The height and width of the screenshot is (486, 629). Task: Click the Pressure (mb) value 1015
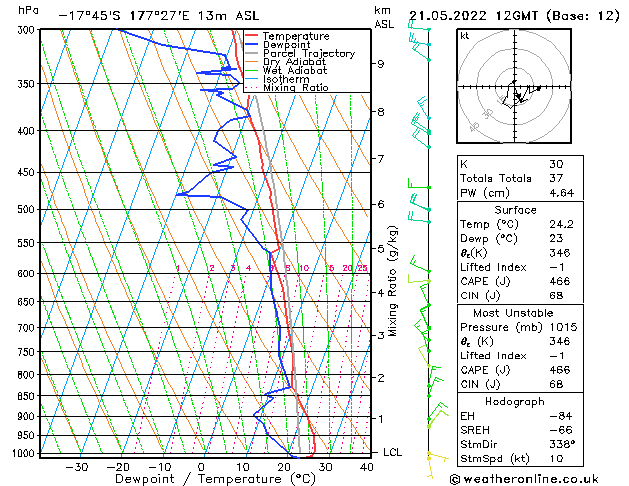click(x=563, y=327)
